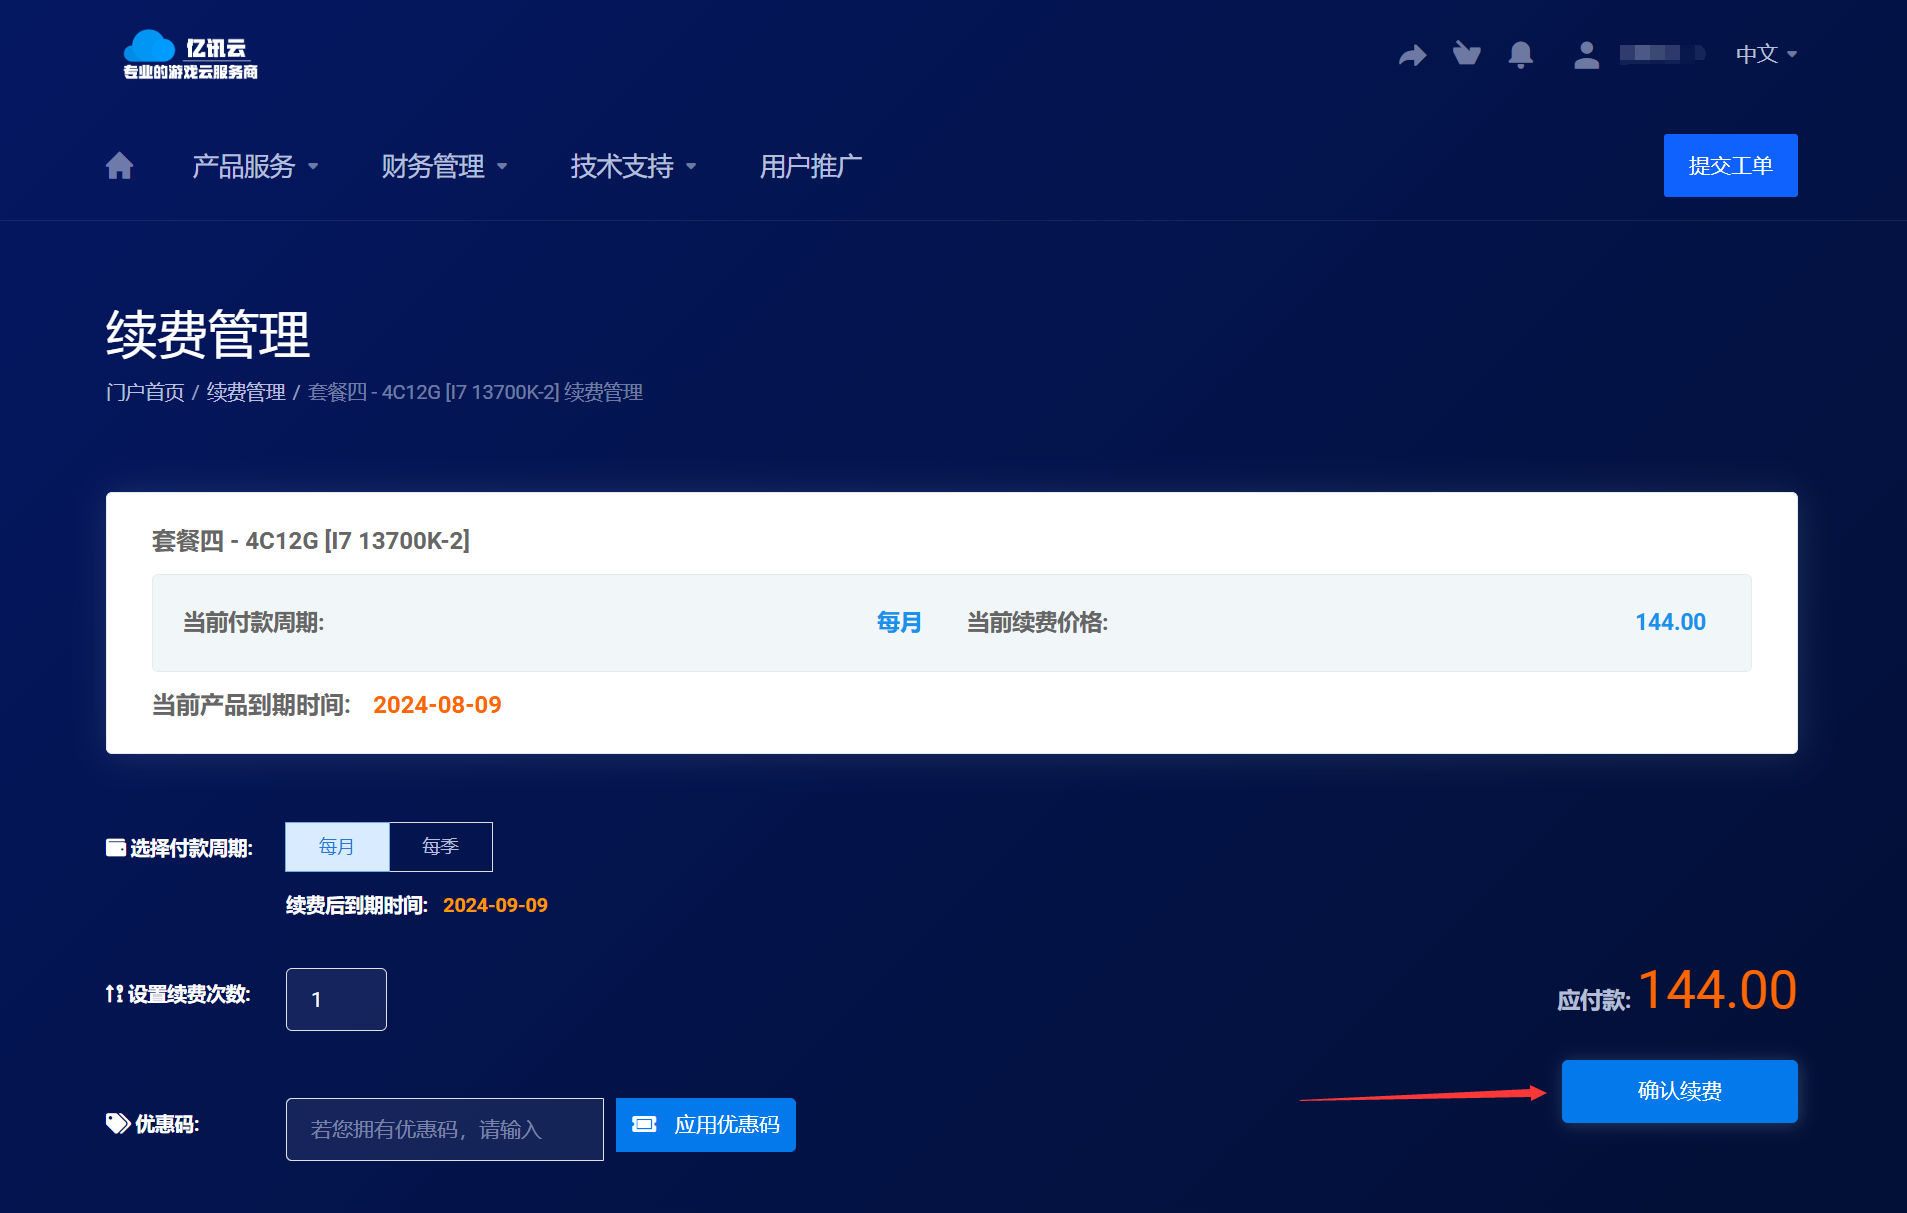This screenshot has height=1213, width=1907.
Task: Expand the 技术支持 menu
Action: coord(633,166)
